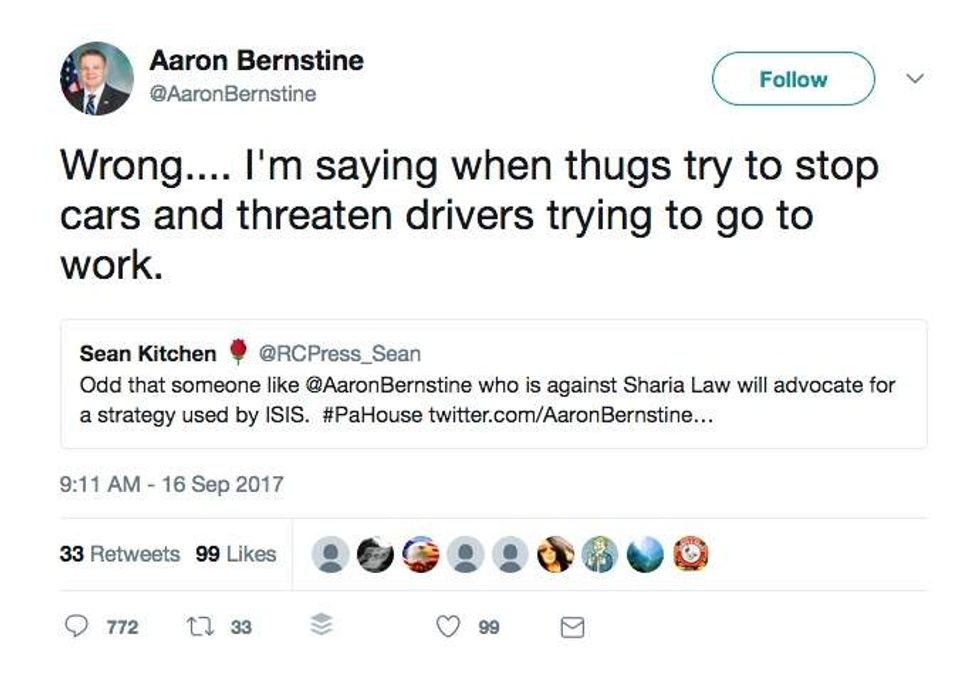Click the @RCPress_Sean handle
Viewport: 980px width, 685px height.
(x=340, y=353)
